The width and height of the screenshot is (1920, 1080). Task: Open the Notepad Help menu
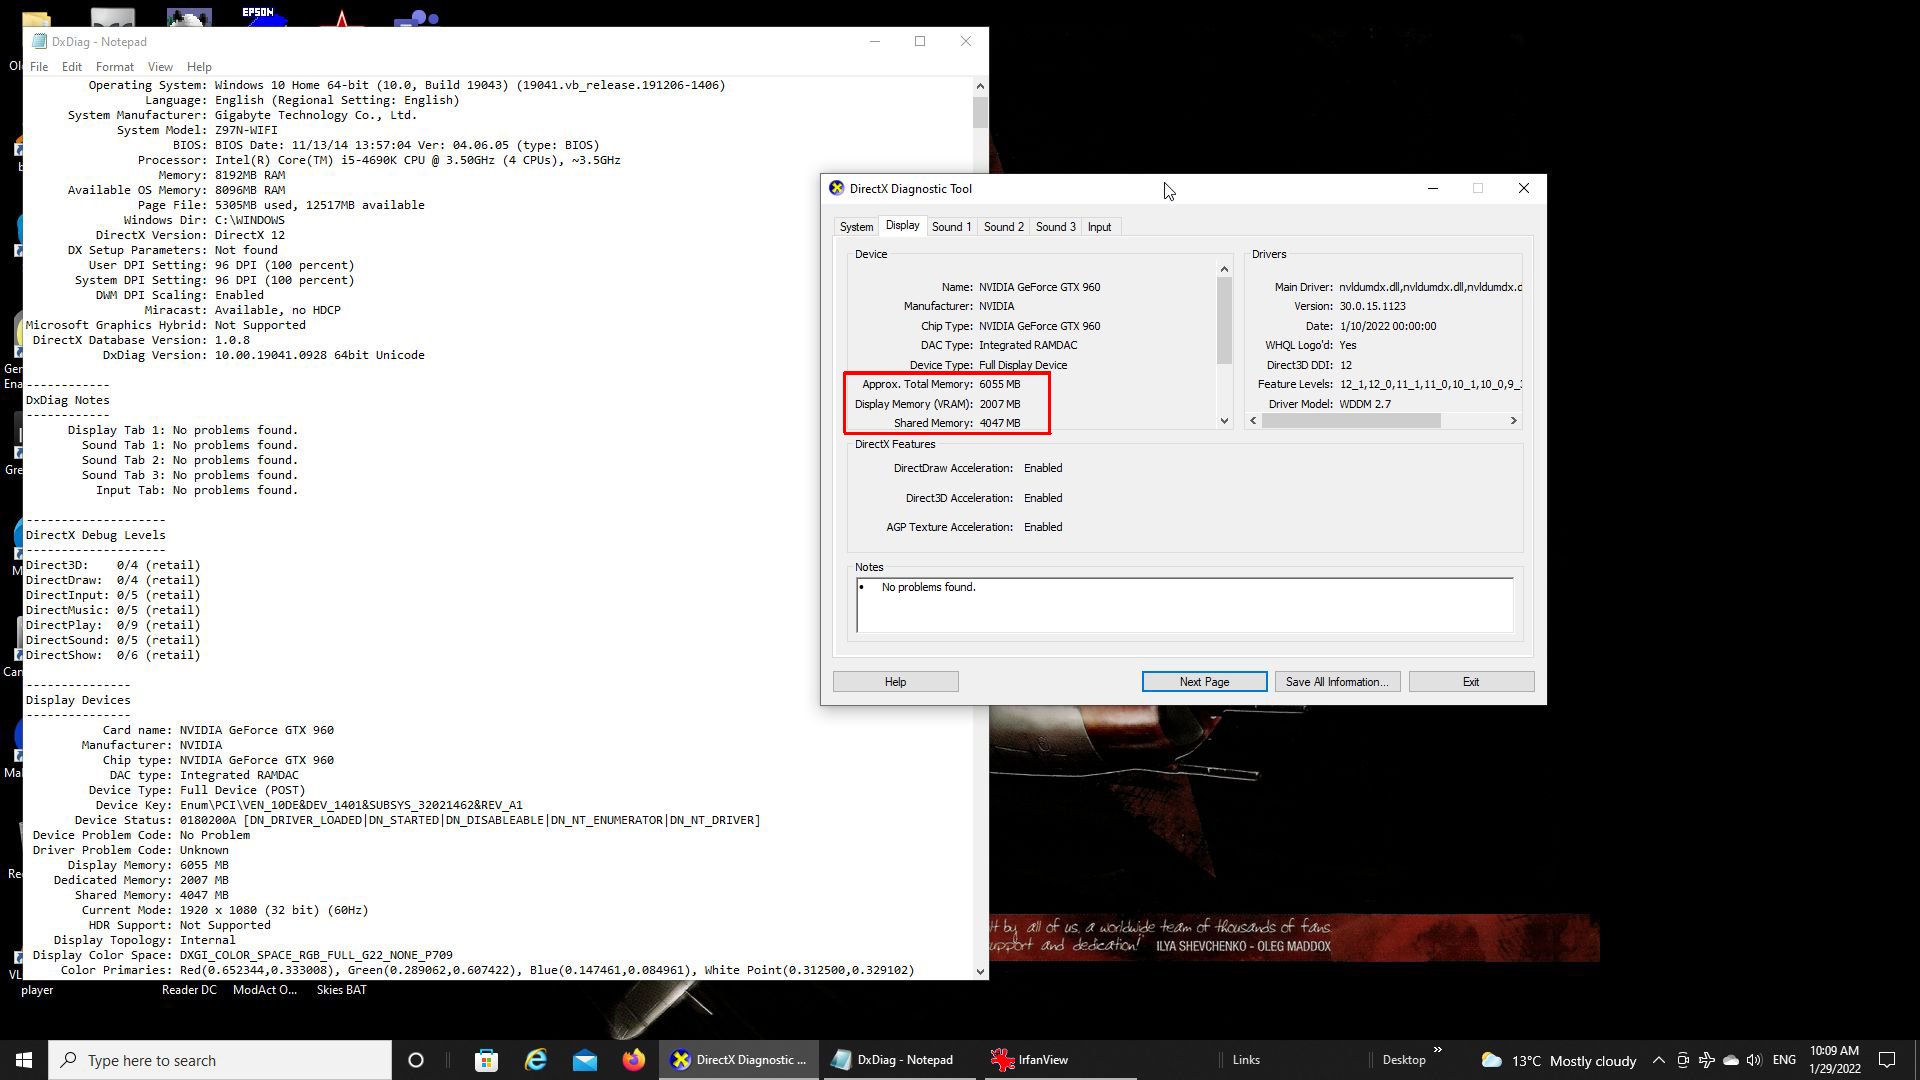(x=199, y=67)
